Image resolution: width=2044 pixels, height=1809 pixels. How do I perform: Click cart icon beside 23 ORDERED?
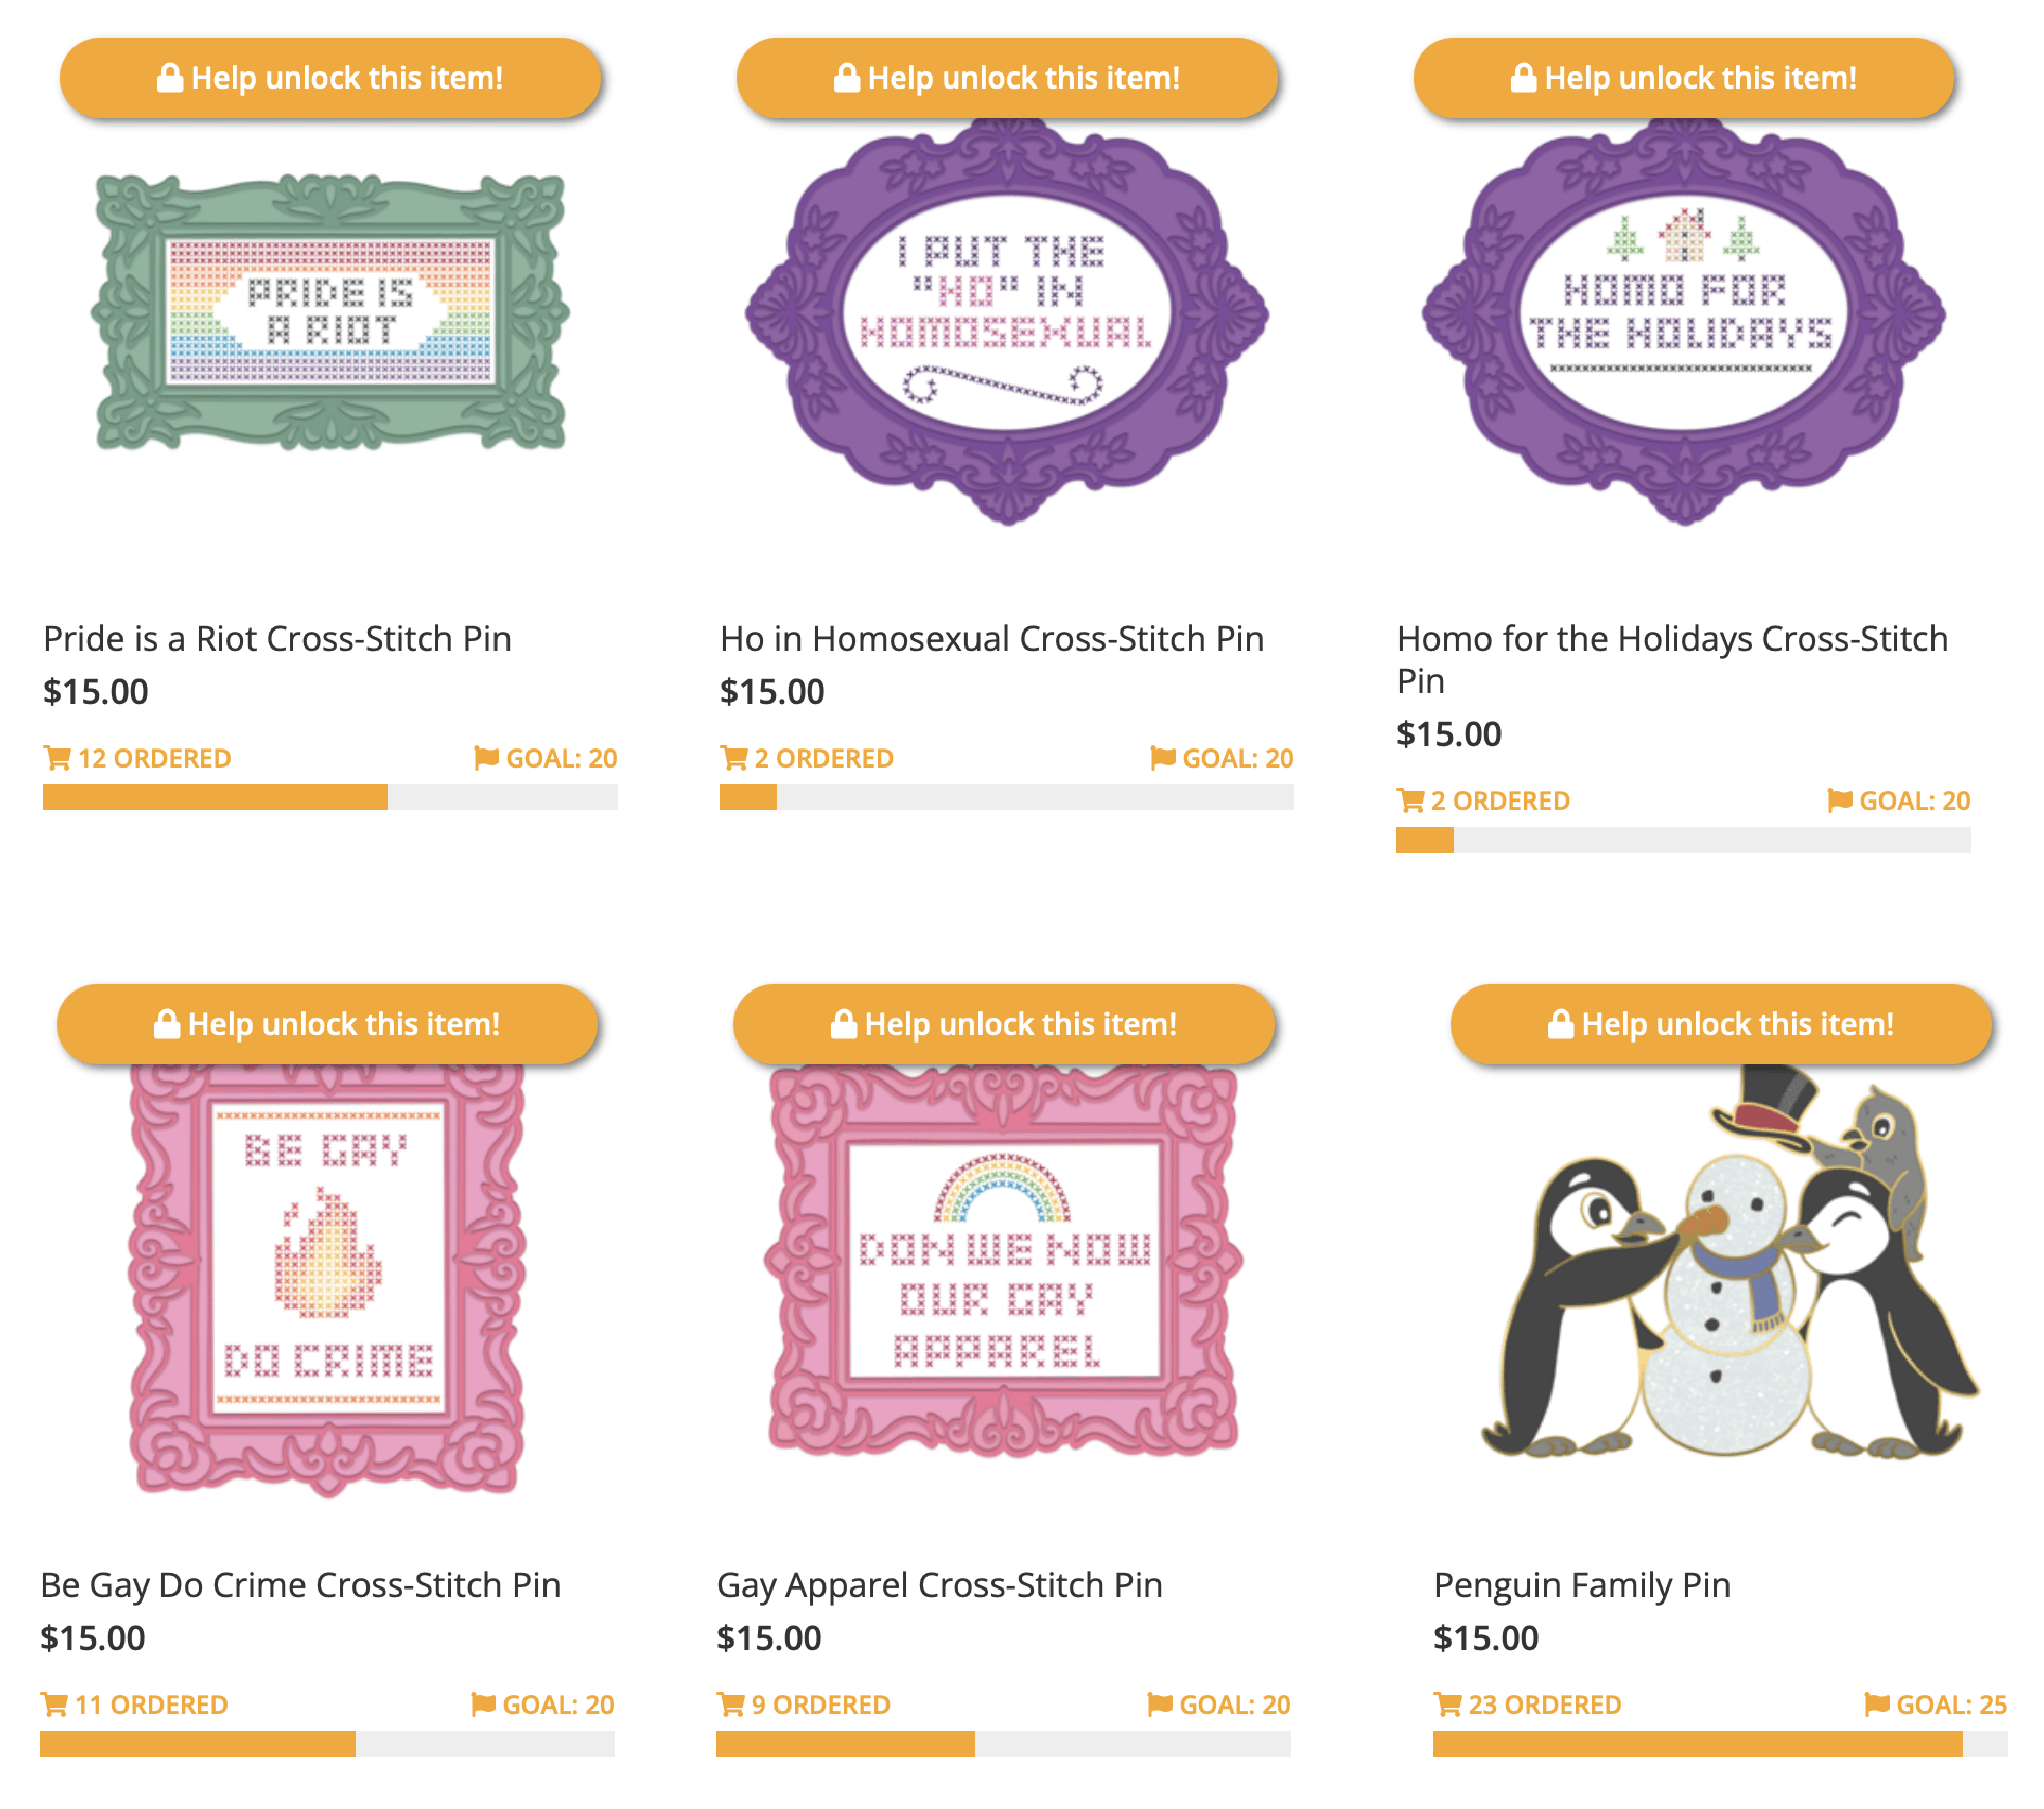pyautogui.click(x=1447, y=1704)
